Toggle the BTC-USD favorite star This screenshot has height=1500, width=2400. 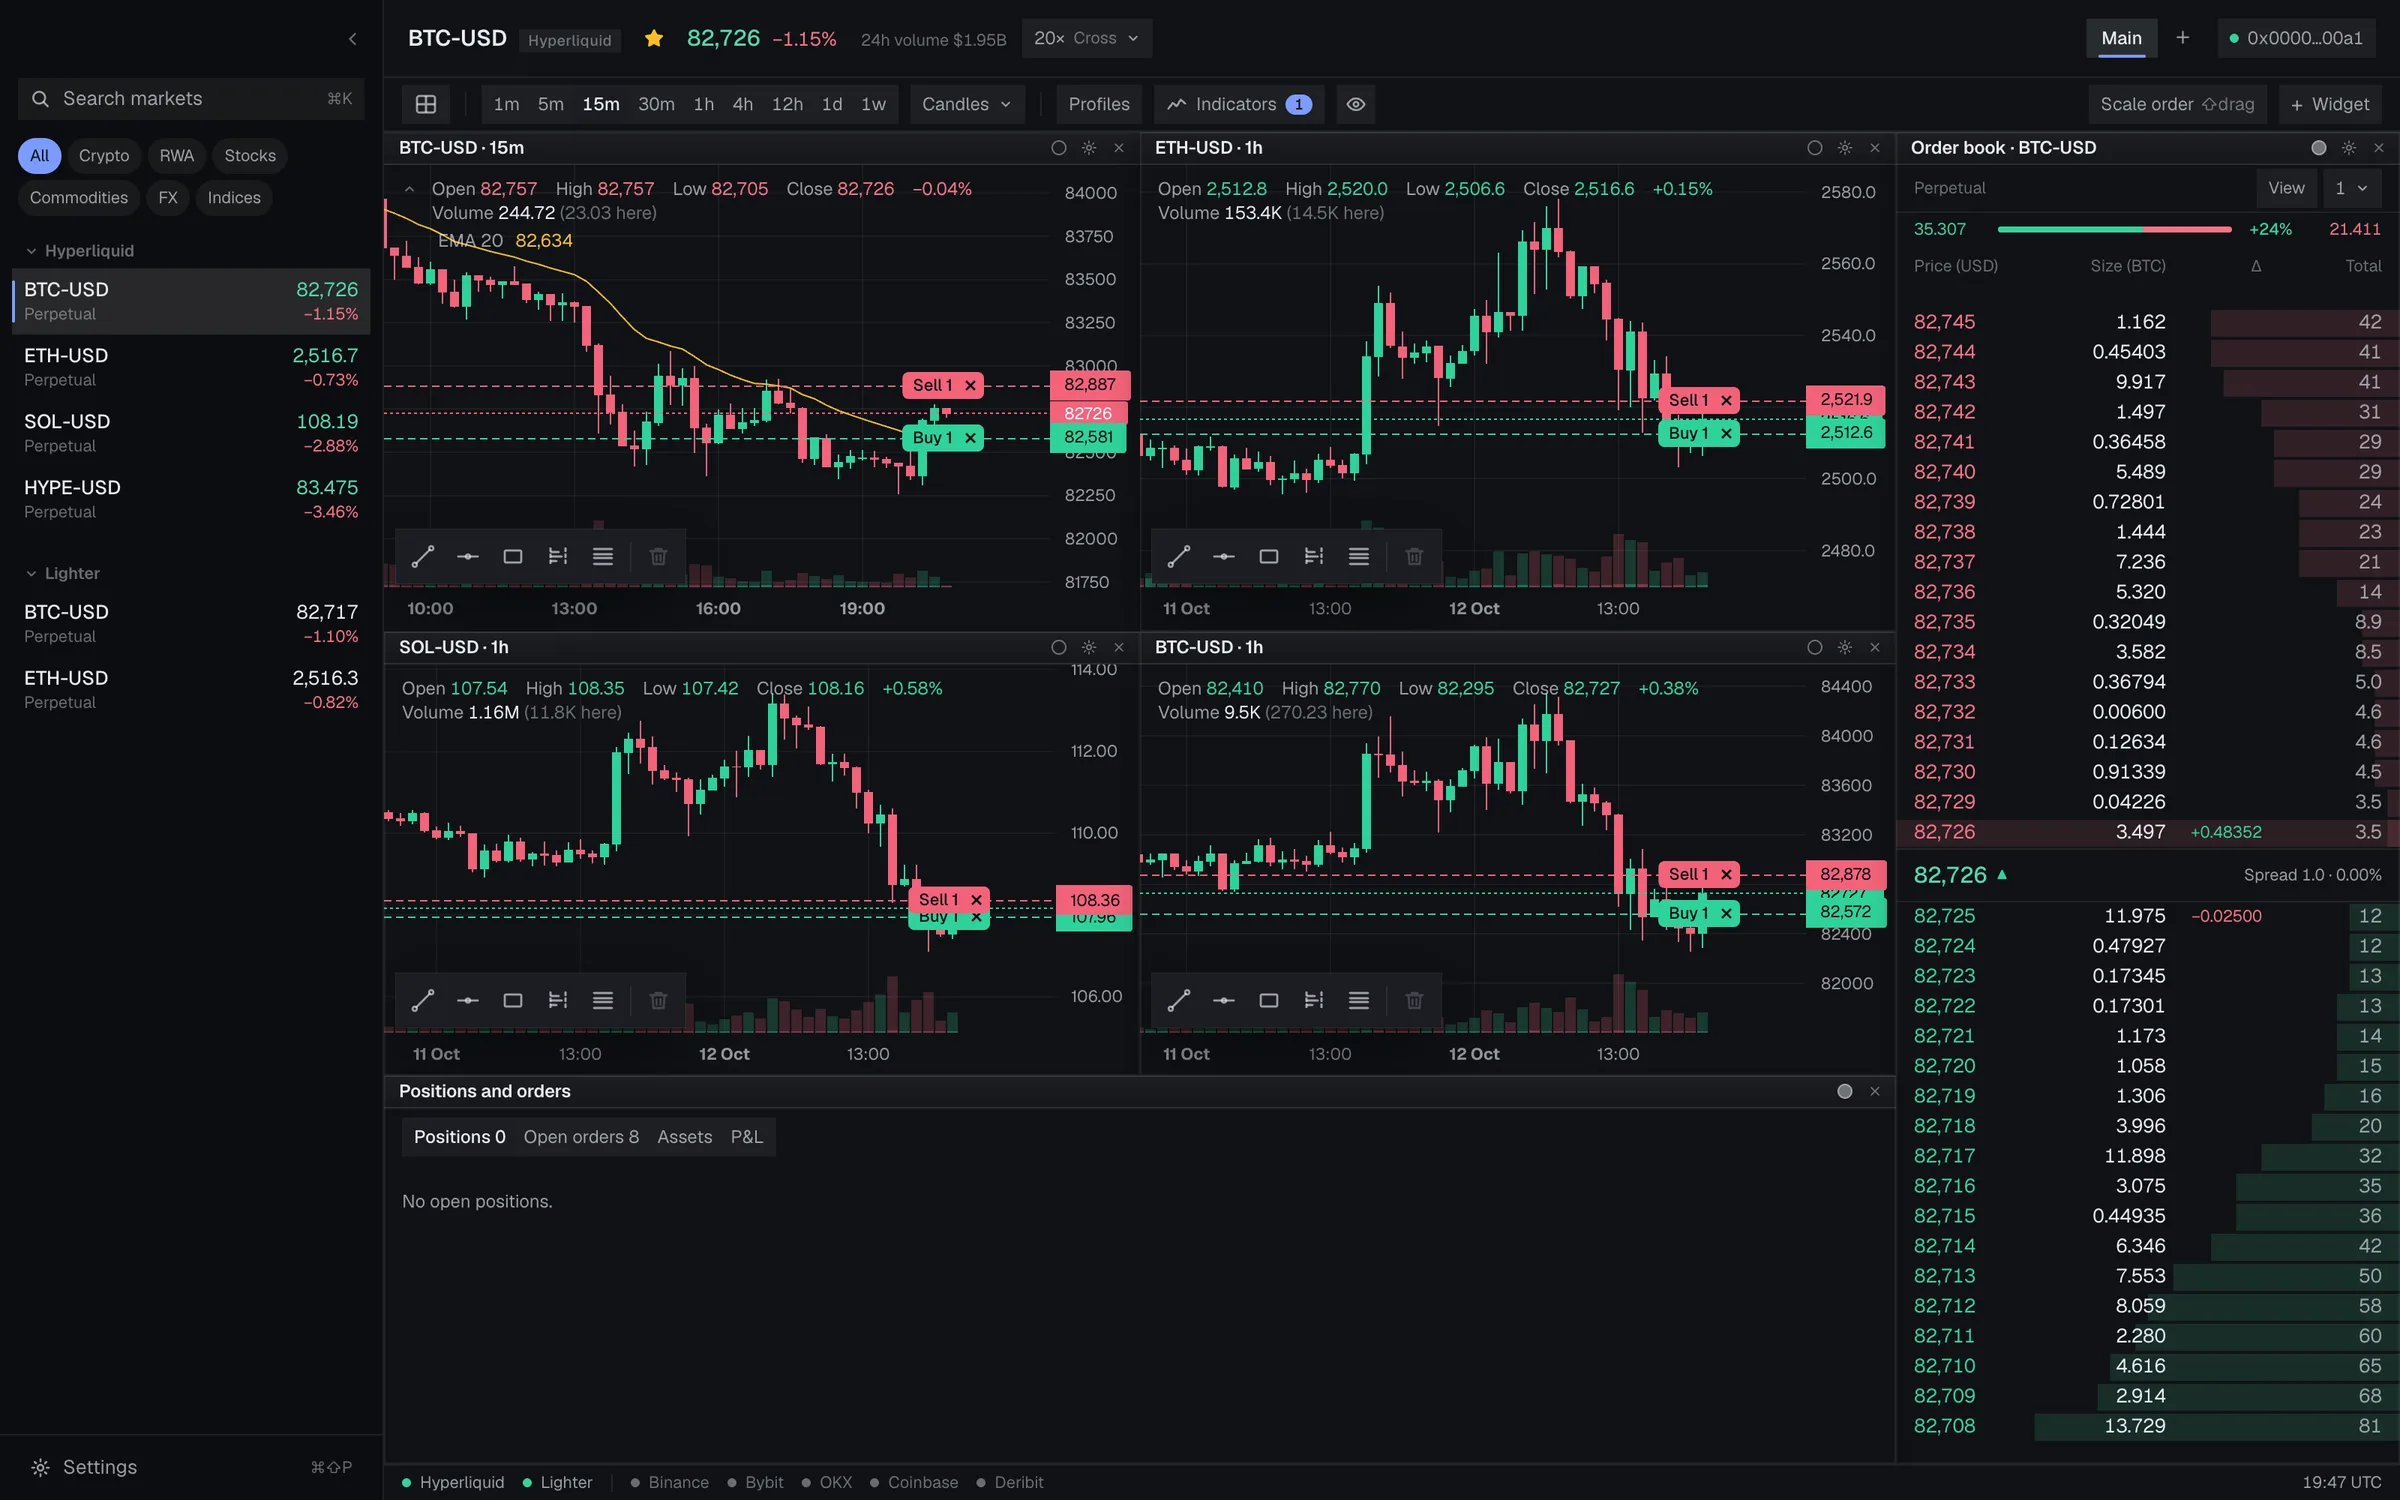654,38
